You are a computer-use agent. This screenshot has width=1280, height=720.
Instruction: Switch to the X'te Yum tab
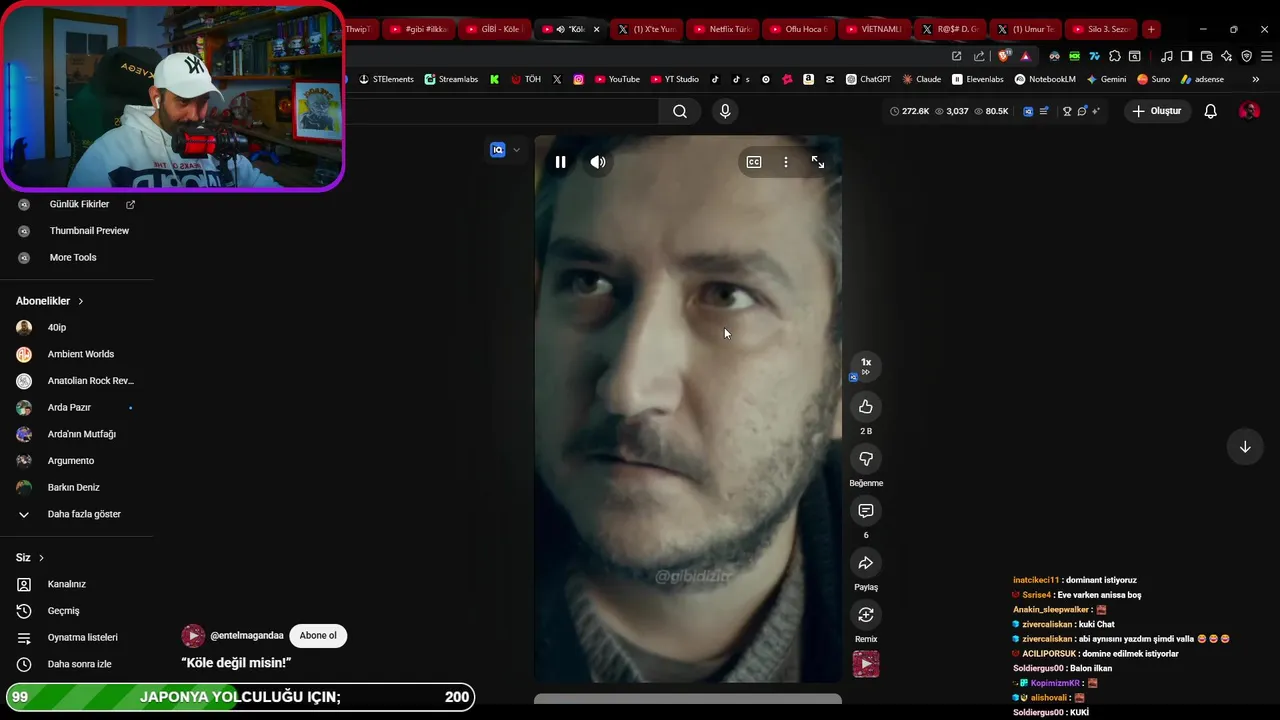646,29
